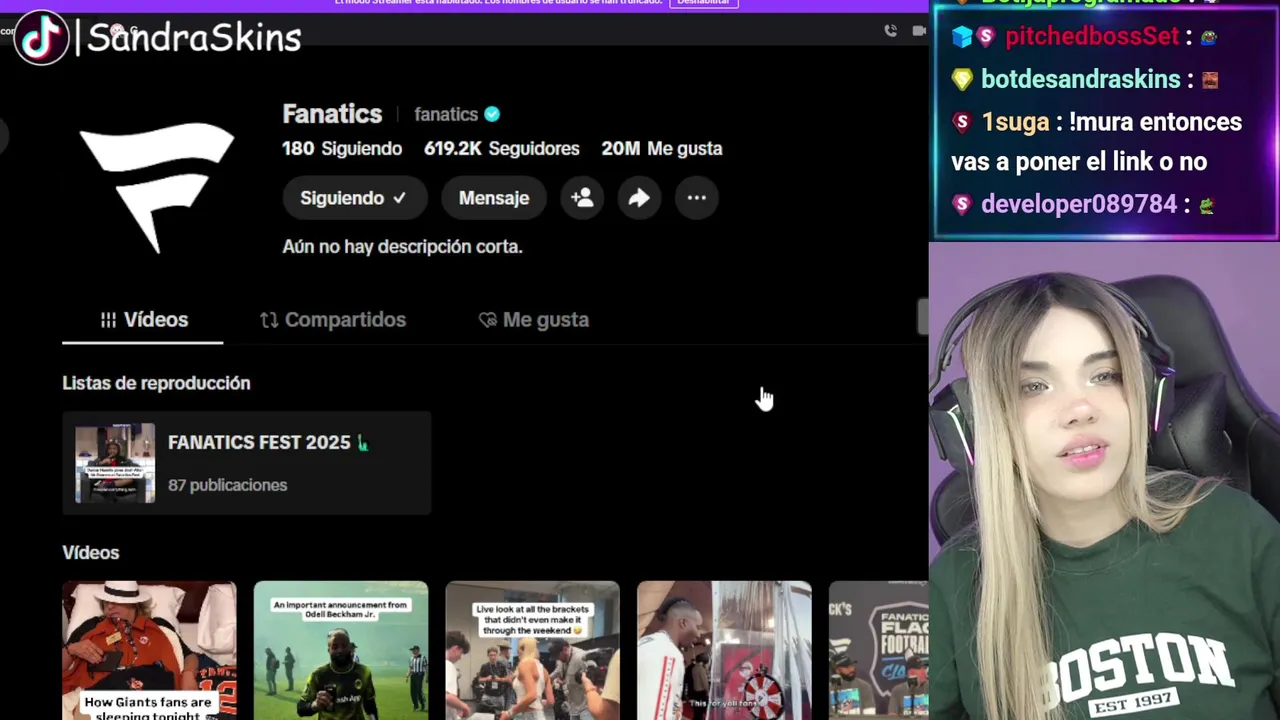
Task: Click the verified badge next to fanatics
Action: pyautogui.click(x=492, y=114)
